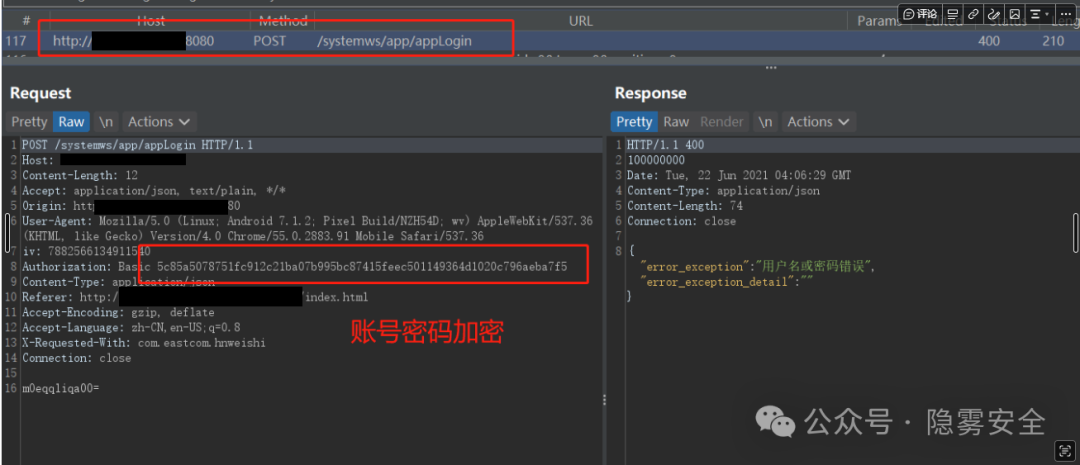Click the scan text icon at bottom right
Screen dimensions: 1080x465
[1065, 451]
